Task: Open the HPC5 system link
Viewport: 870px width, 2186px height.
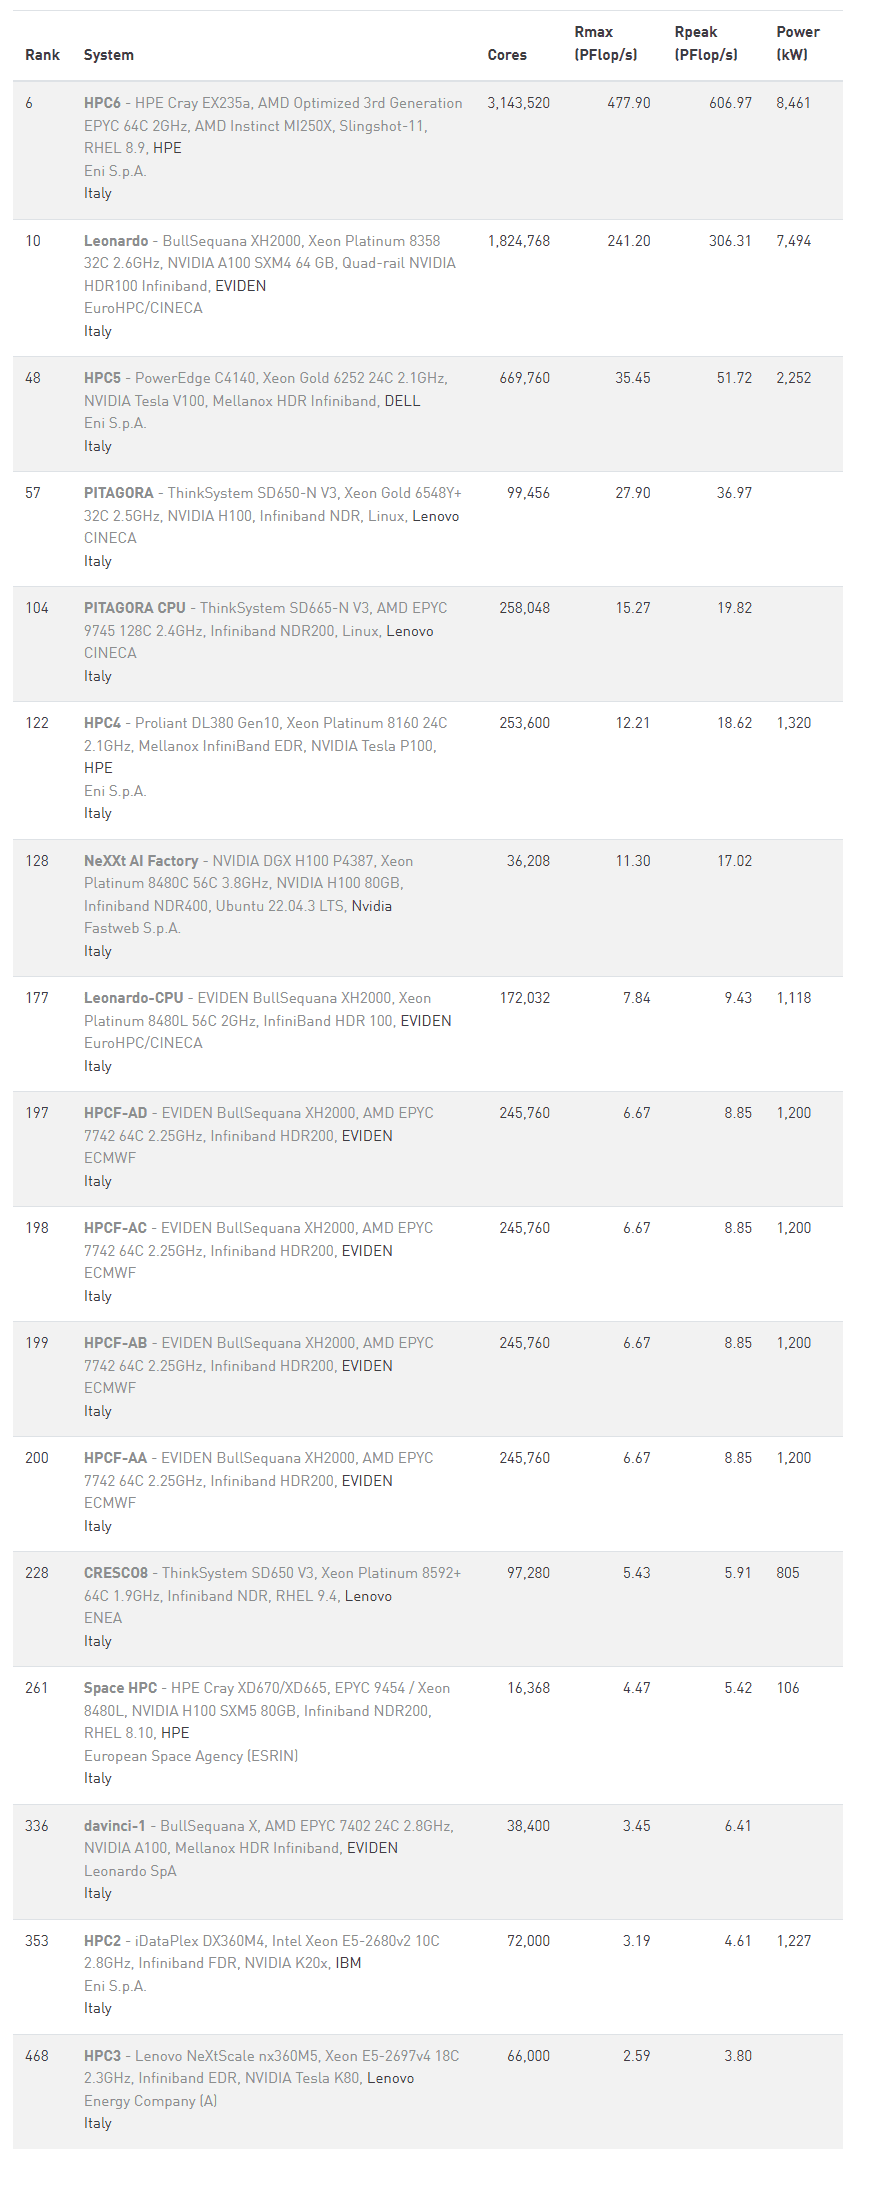Action: click(102, 378)
